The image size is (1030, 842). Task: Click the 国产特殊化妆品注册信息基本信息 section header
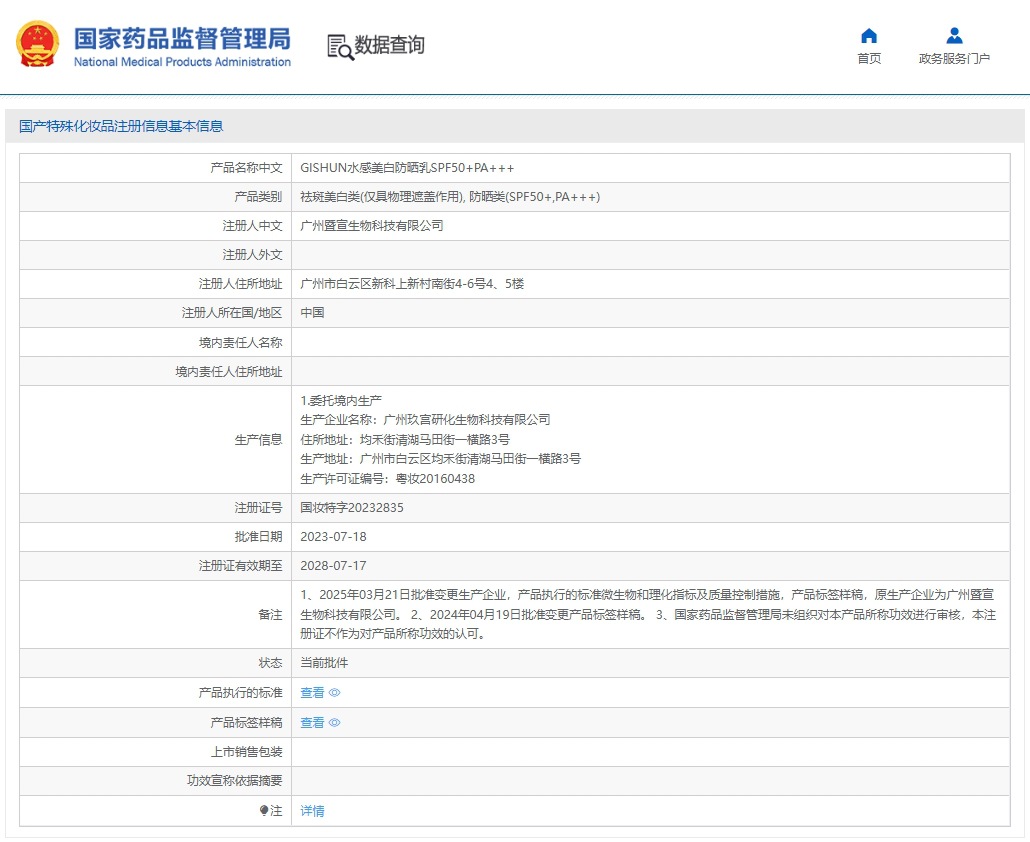pyautogui.click(x=121, y=126)
